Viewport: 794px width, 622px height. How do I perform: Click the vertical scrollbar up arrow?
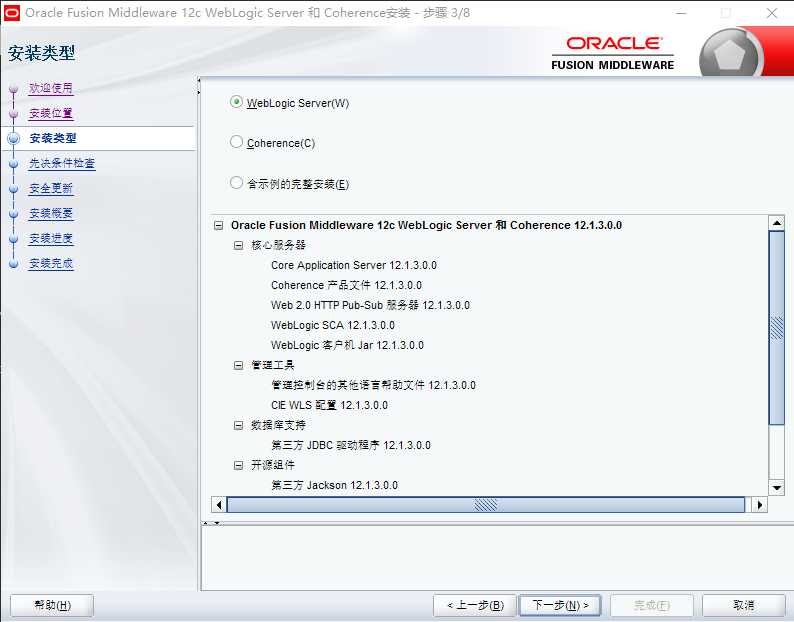coord(776,223)
